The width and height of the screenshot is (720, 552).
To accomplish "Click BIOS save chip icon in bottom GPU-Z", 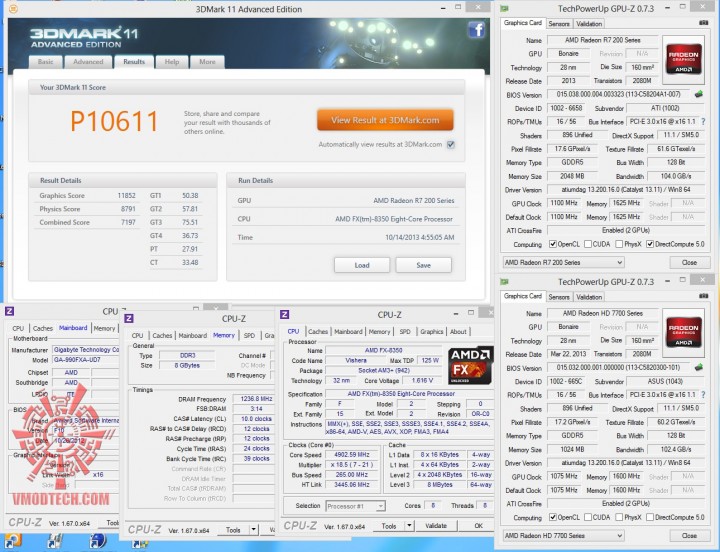I will pyautogui.click(x=698, y=367).
